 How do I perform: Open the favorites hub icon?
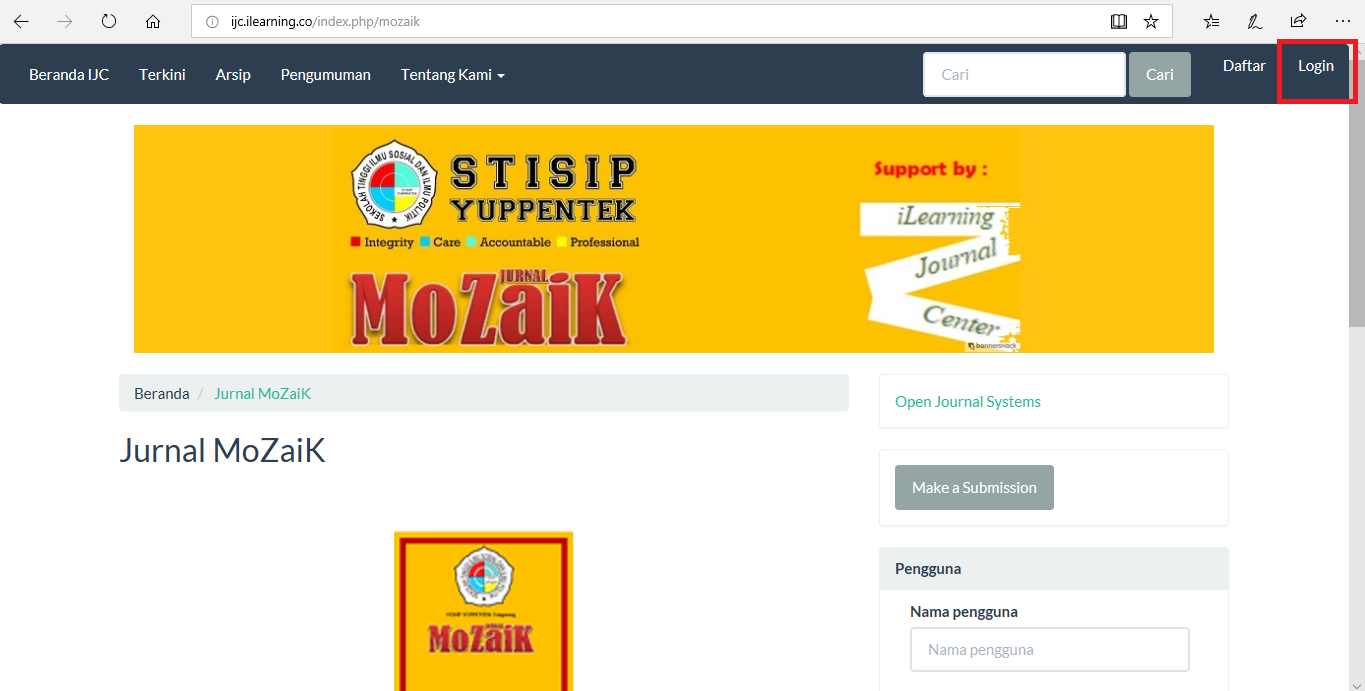pos(1211,21)
